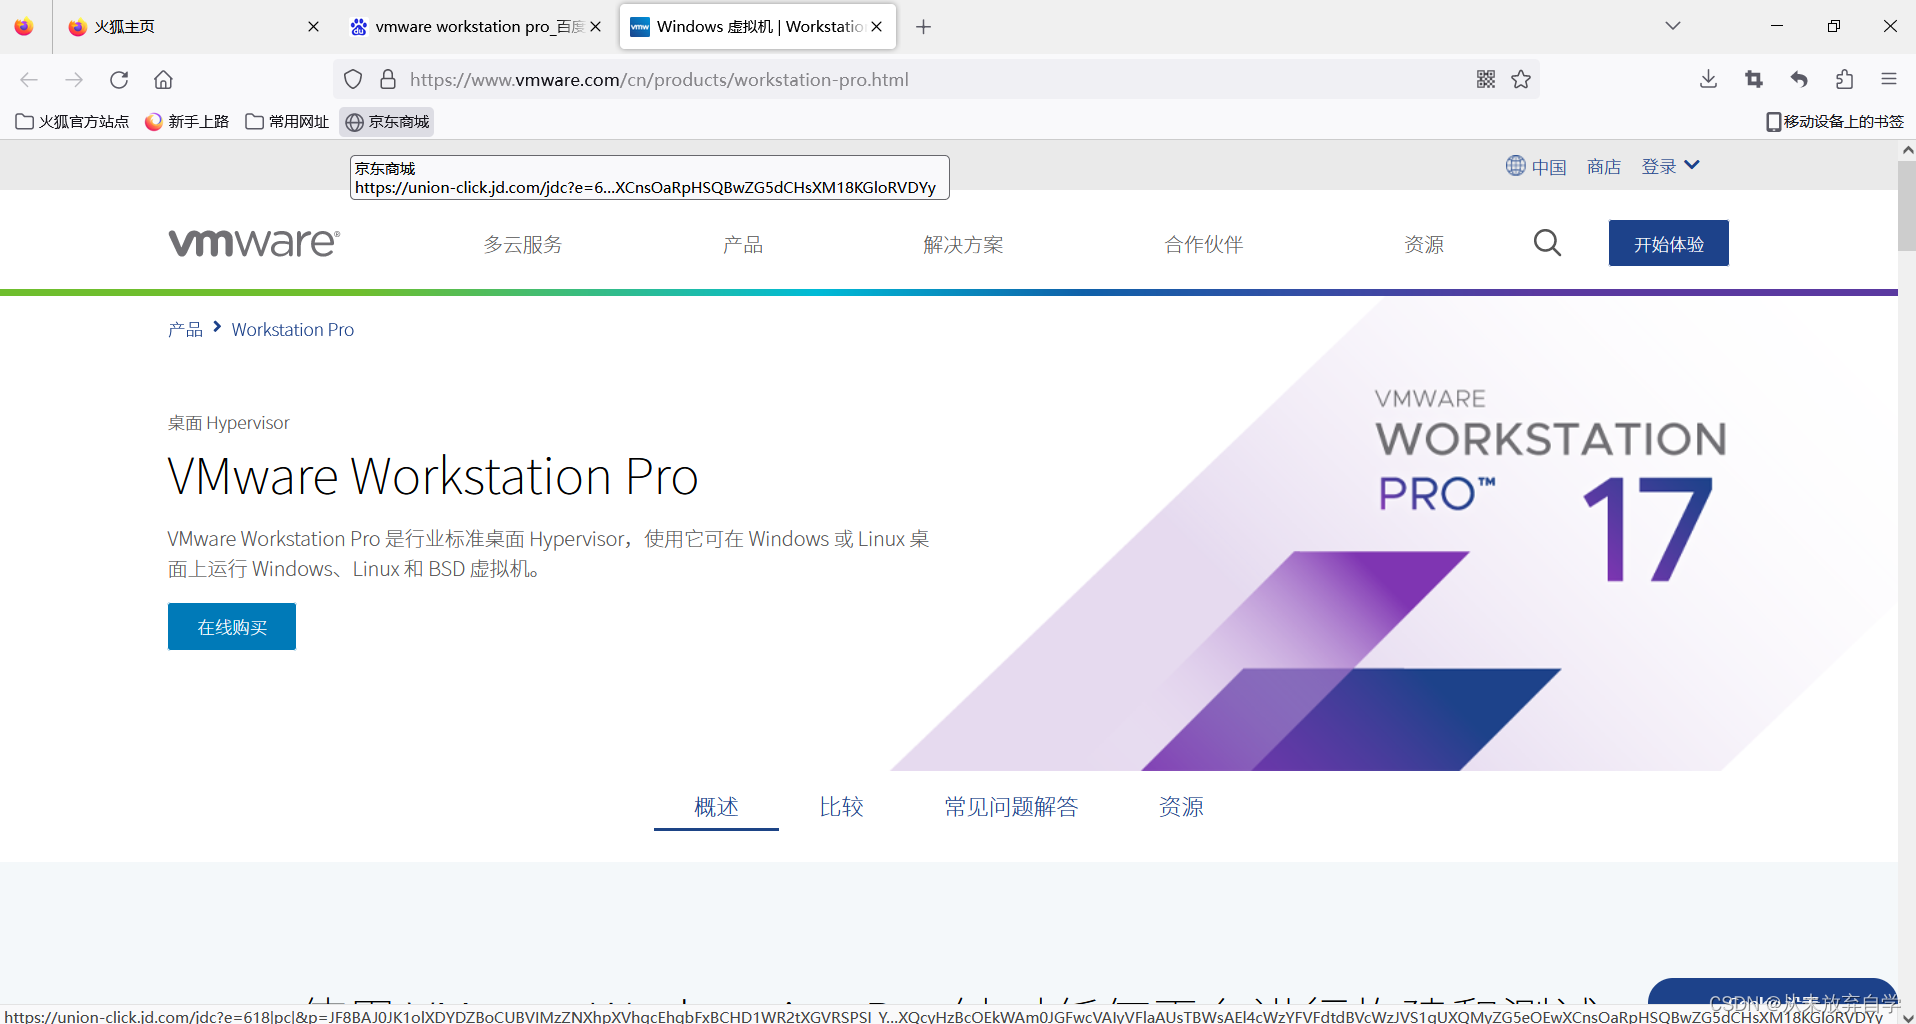The image size is (1916, 1024).
Task: Show site security lock info
Action: (388, 80)
